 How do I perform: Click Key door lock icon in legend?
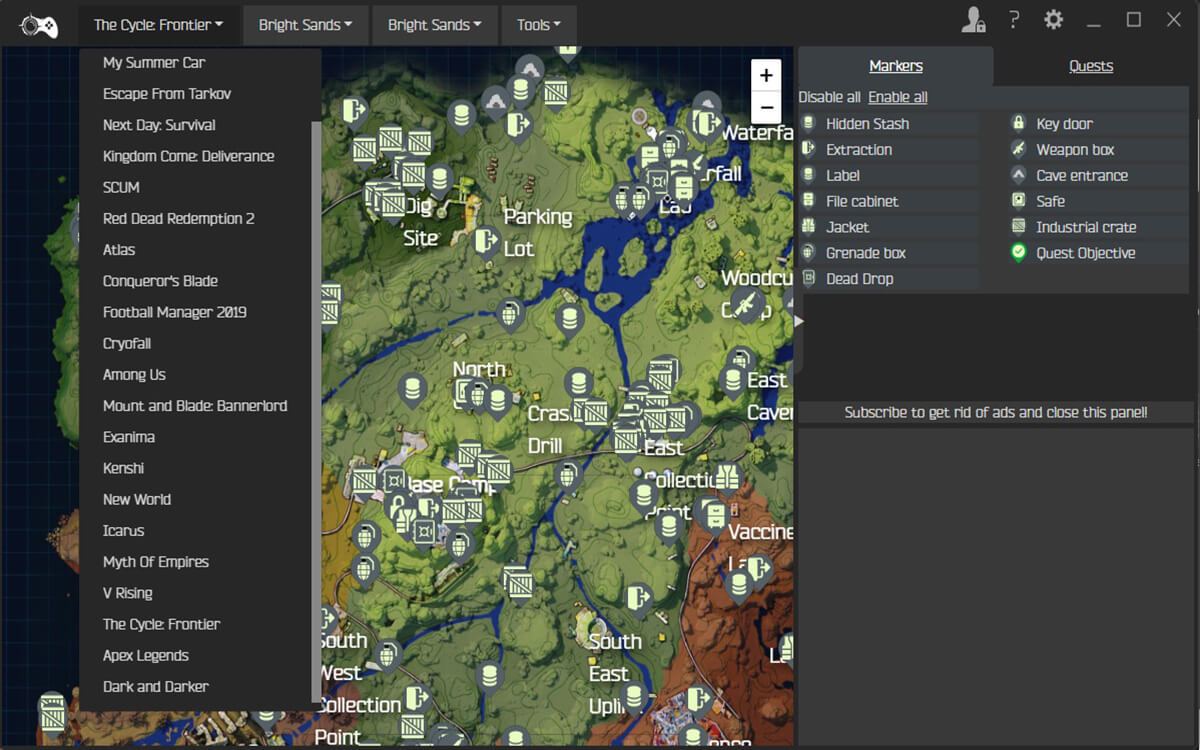[x=1018, y=124]
